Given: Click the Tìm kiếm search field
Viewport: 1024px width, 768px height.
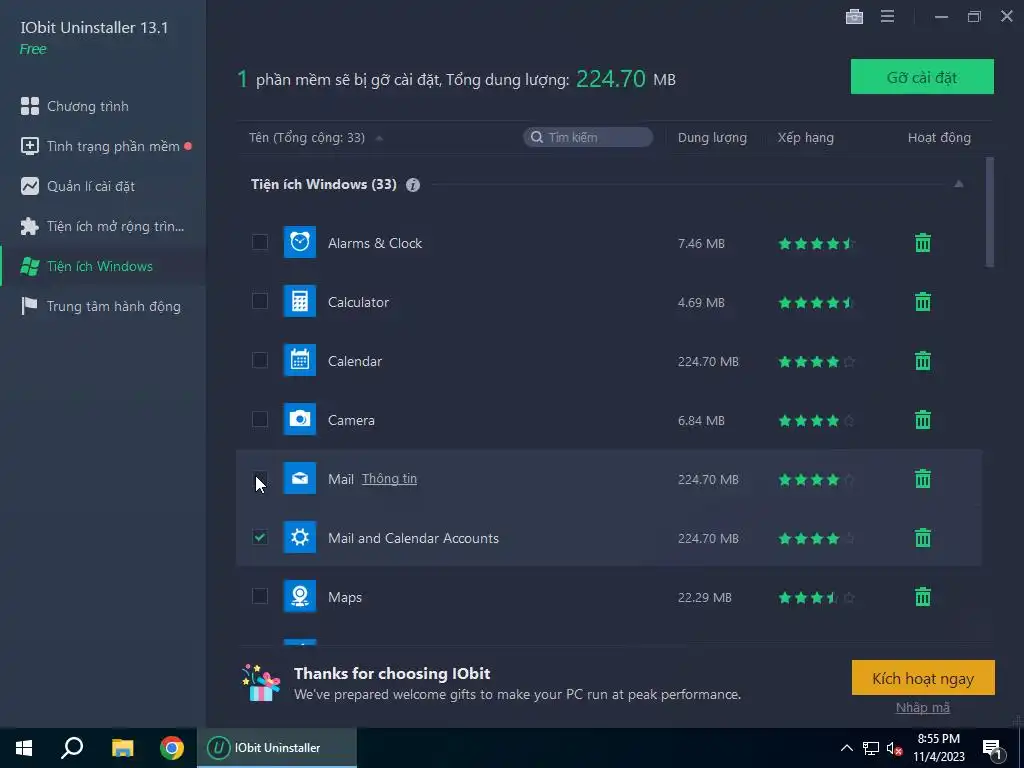Looking at the screenshot, I should click(x=588, y=137).
